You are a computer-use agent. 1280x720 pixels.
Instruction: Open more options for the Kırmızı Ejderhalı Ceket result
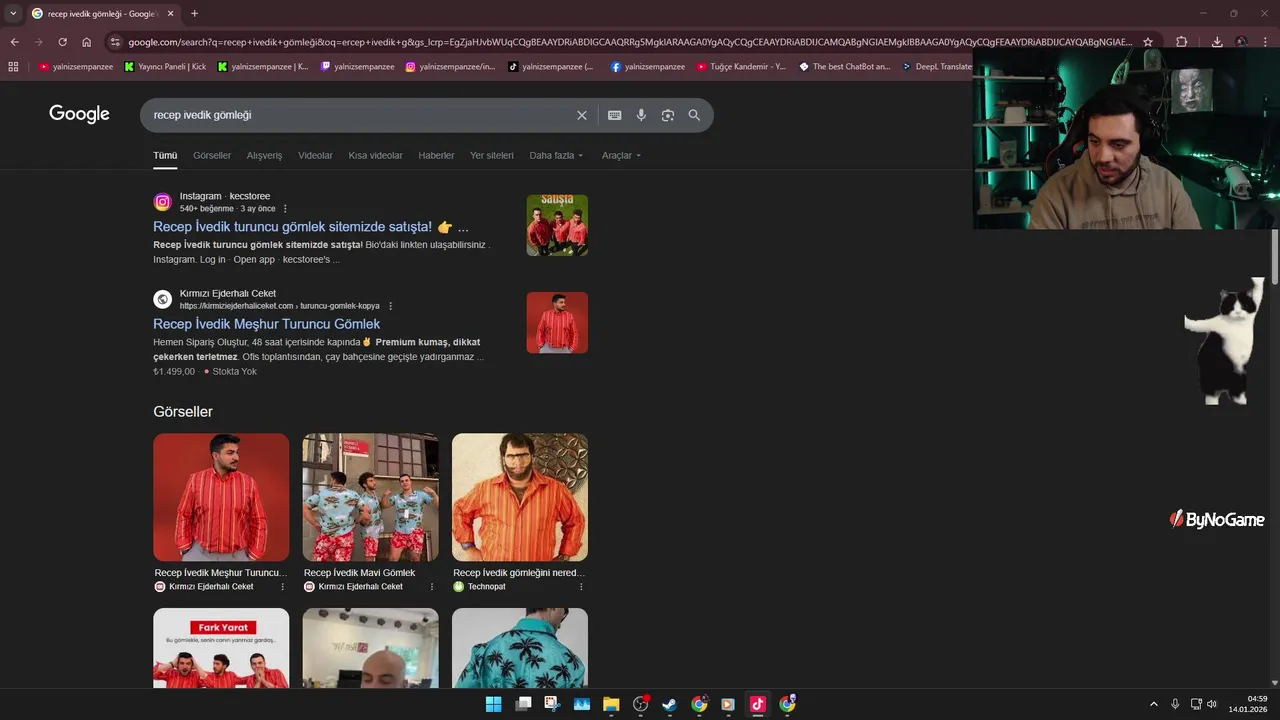pyautogui.click(x=391, y=306)
